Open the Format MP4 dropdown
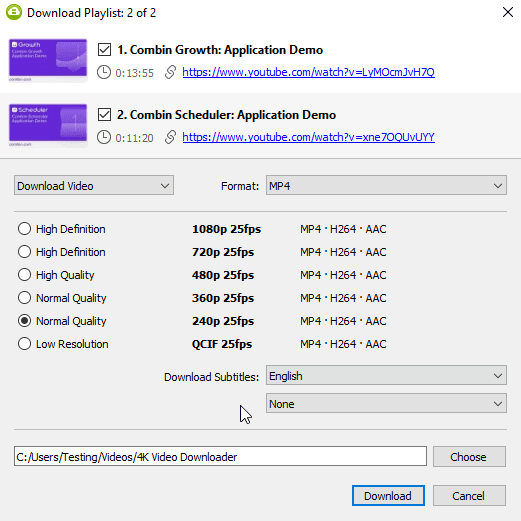This screenshot has width=521, height=521. pos(386,185)
